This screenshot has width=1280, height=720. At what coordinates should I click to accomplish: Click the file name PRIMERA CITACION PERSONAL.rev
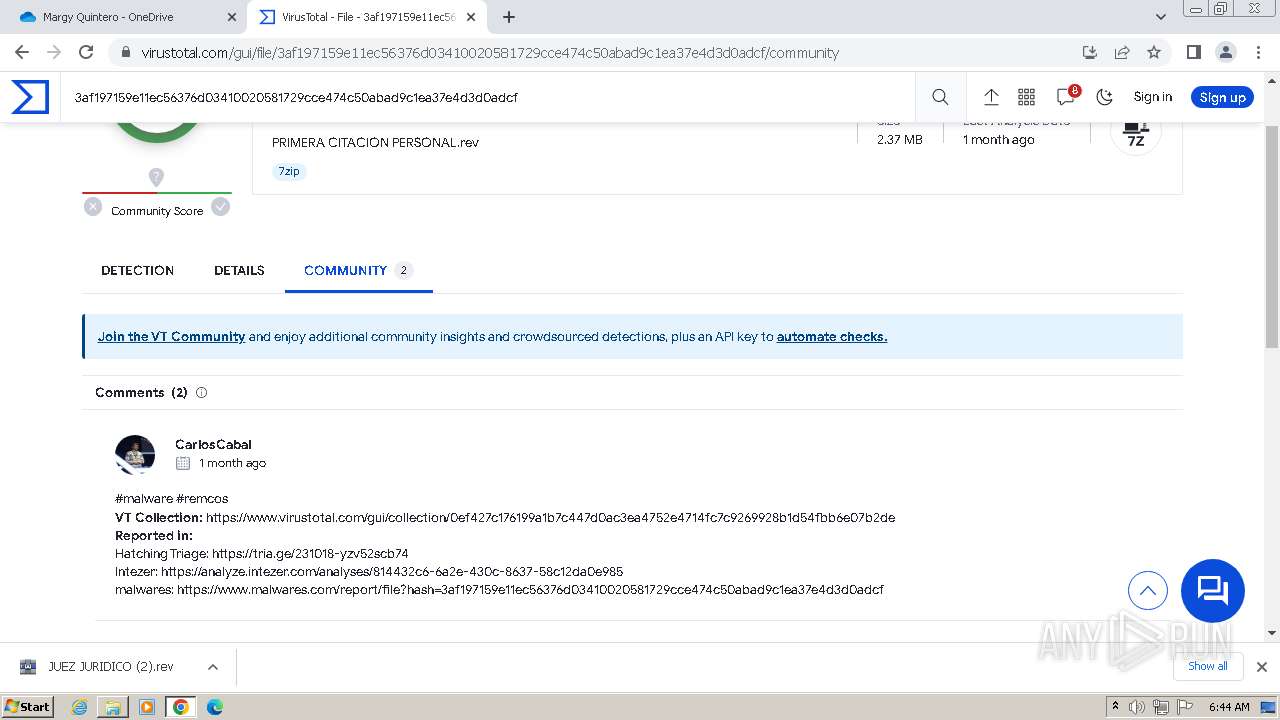375,142
